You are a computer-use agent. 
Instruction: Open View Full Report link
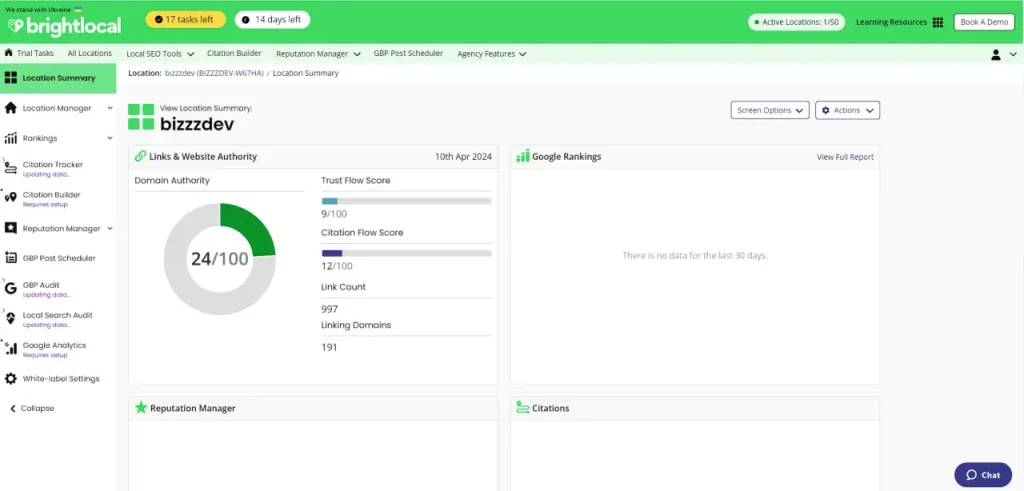pyautogui.click(x=845, y=157)
